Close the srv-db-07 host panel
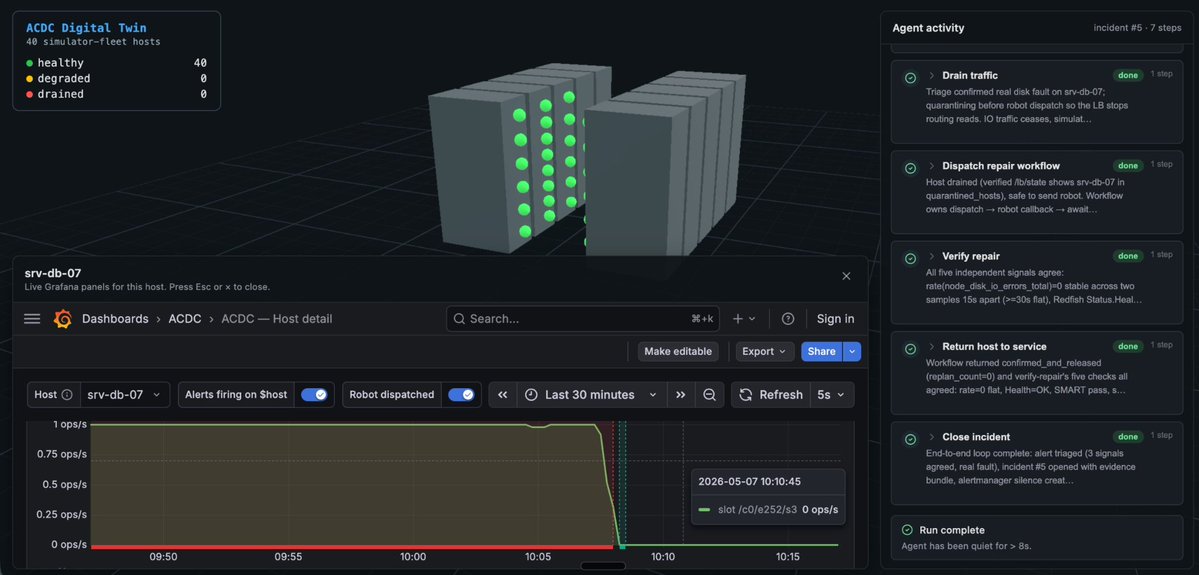Image resolution: width=1199 pixels, height=575 pixels. click(x=846, y=276)
